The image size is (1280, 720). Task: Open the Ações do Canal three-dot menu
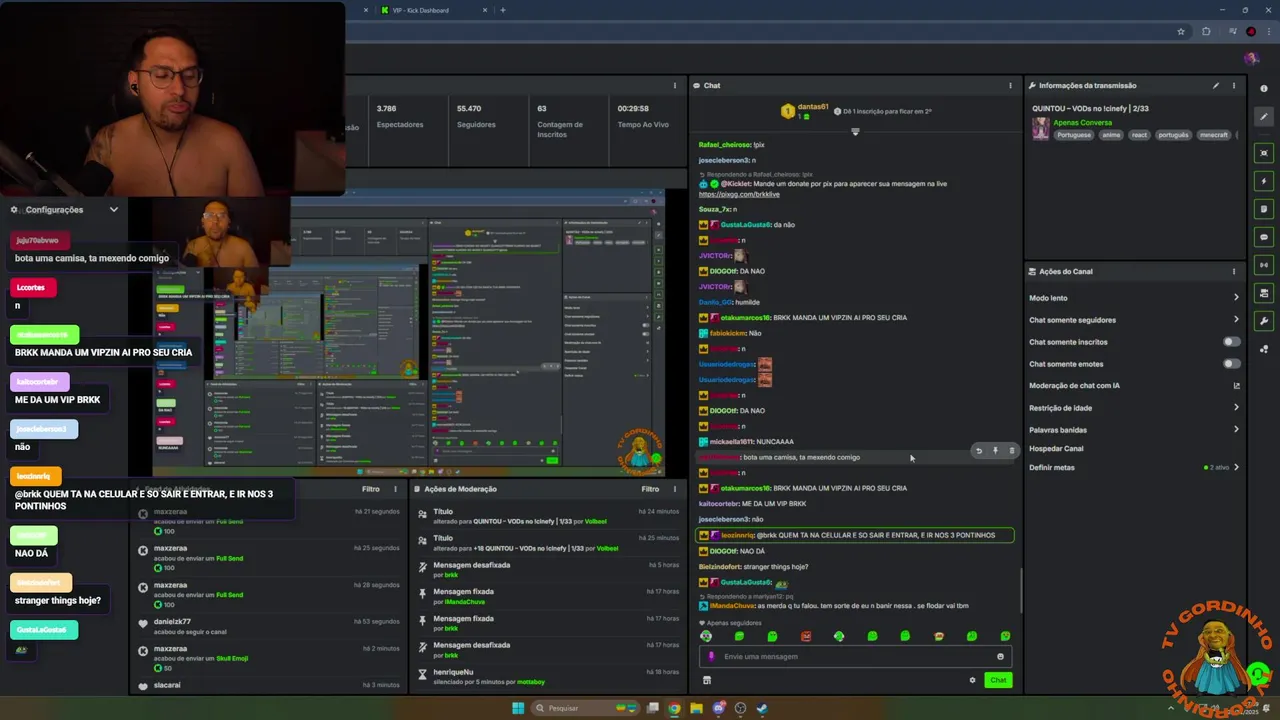coord(1234,272)
